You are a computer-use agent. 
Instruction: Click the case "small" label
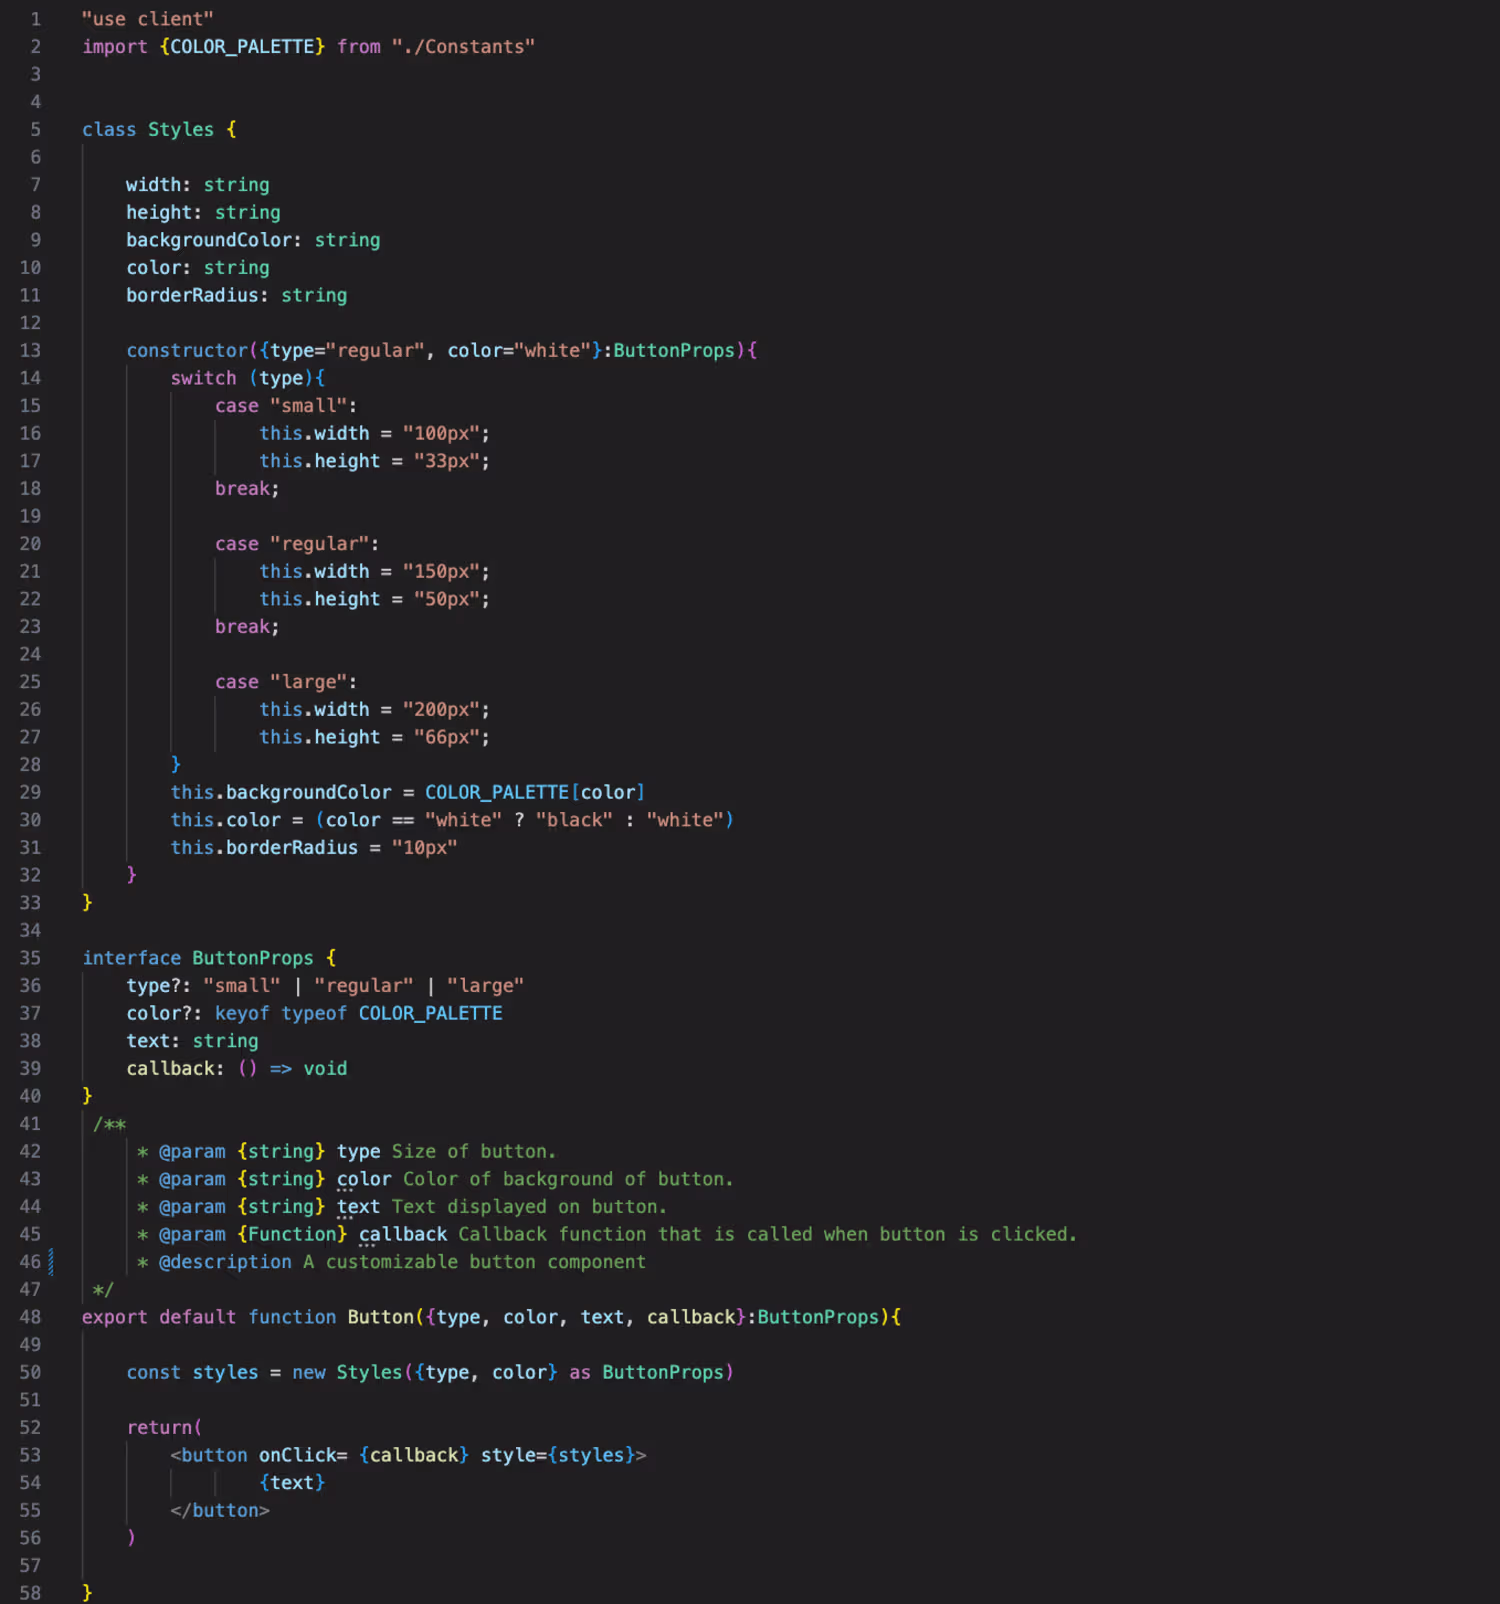pyautogui.click(x=286, y=406)
